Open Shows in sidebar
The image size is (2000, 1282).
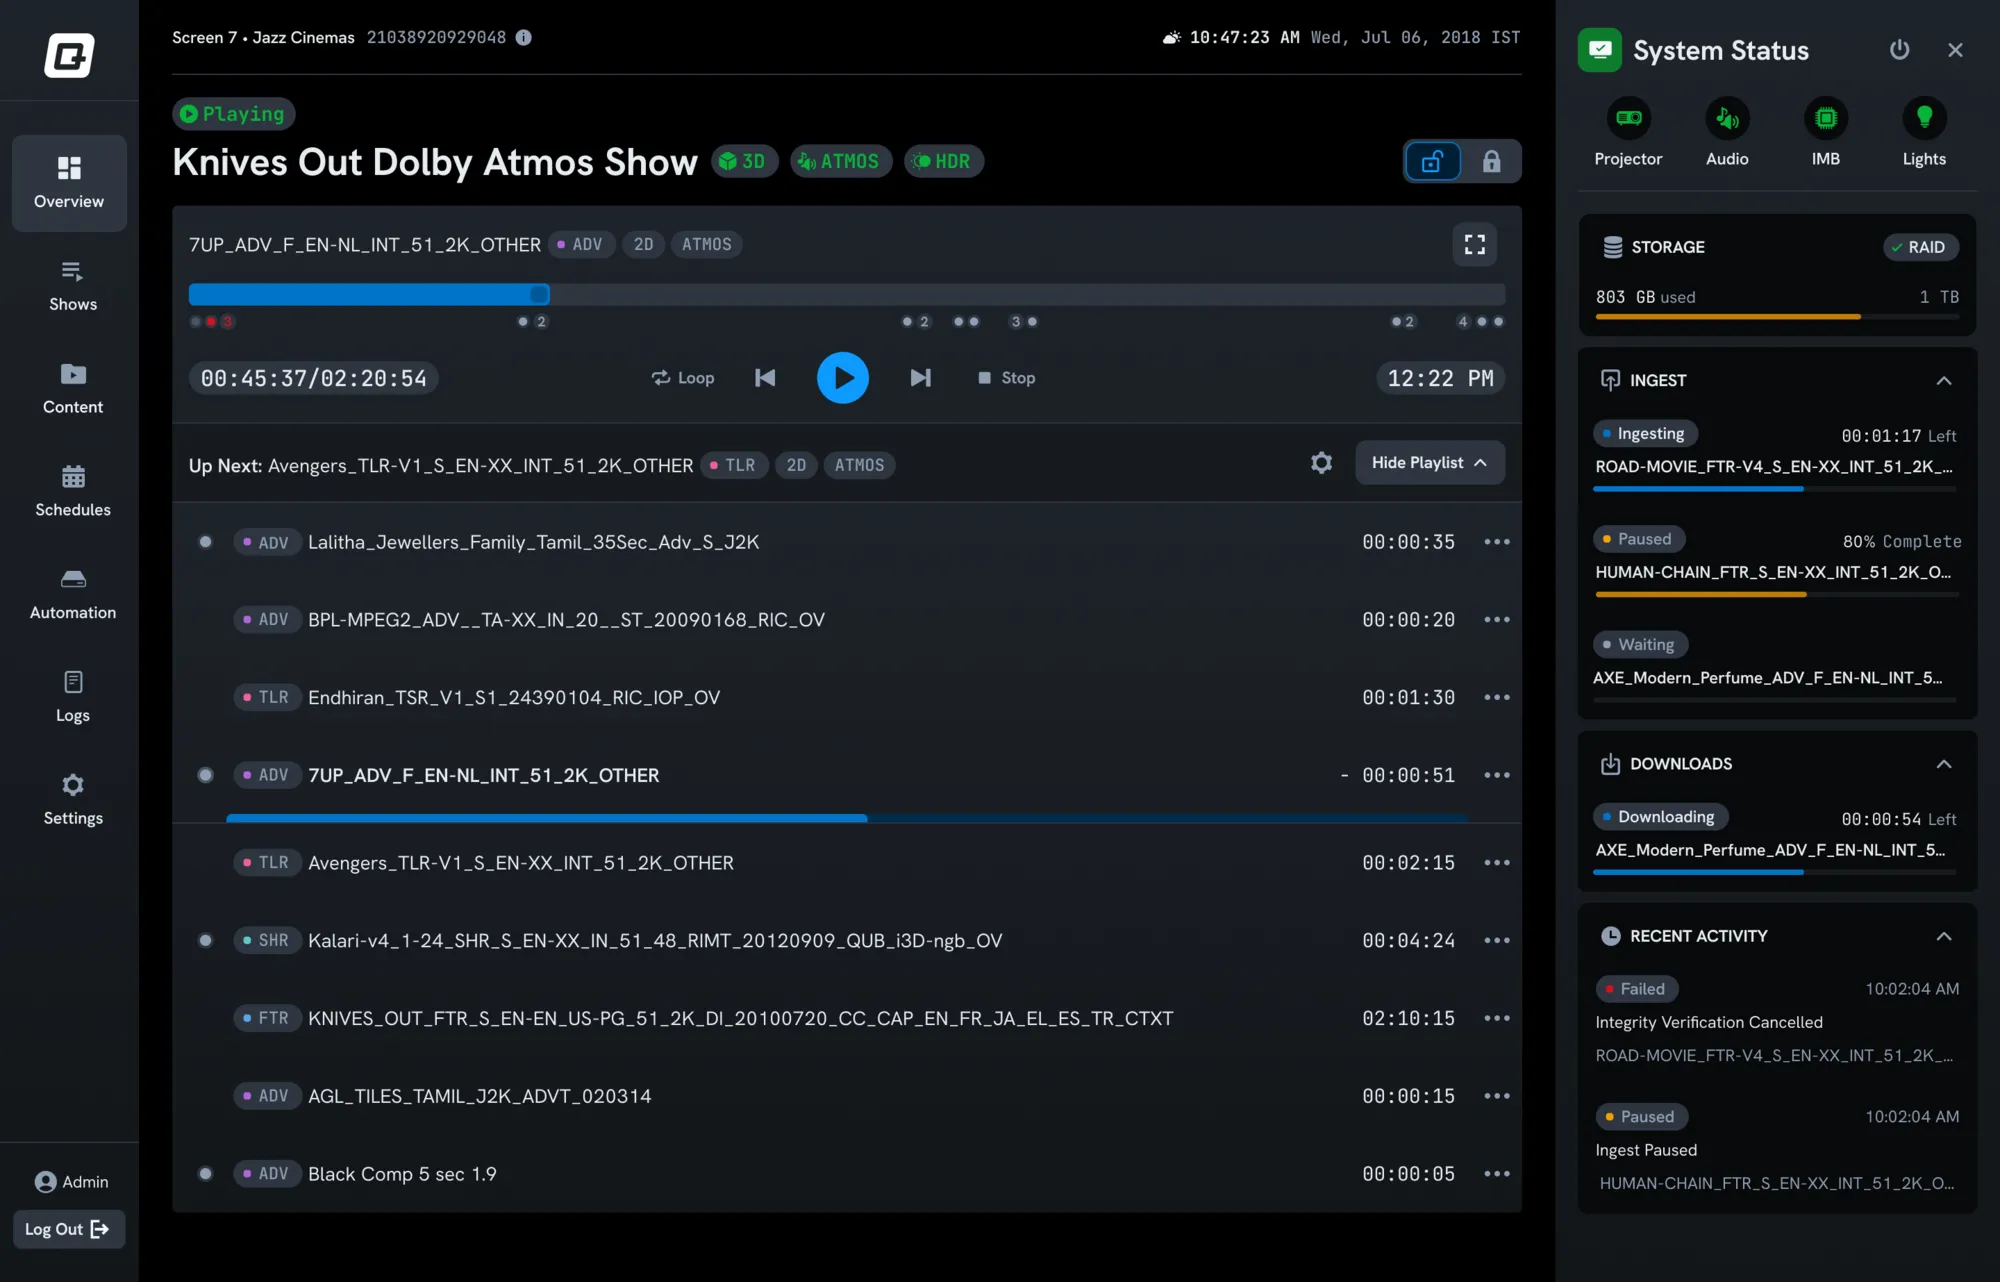click(73, 286)
